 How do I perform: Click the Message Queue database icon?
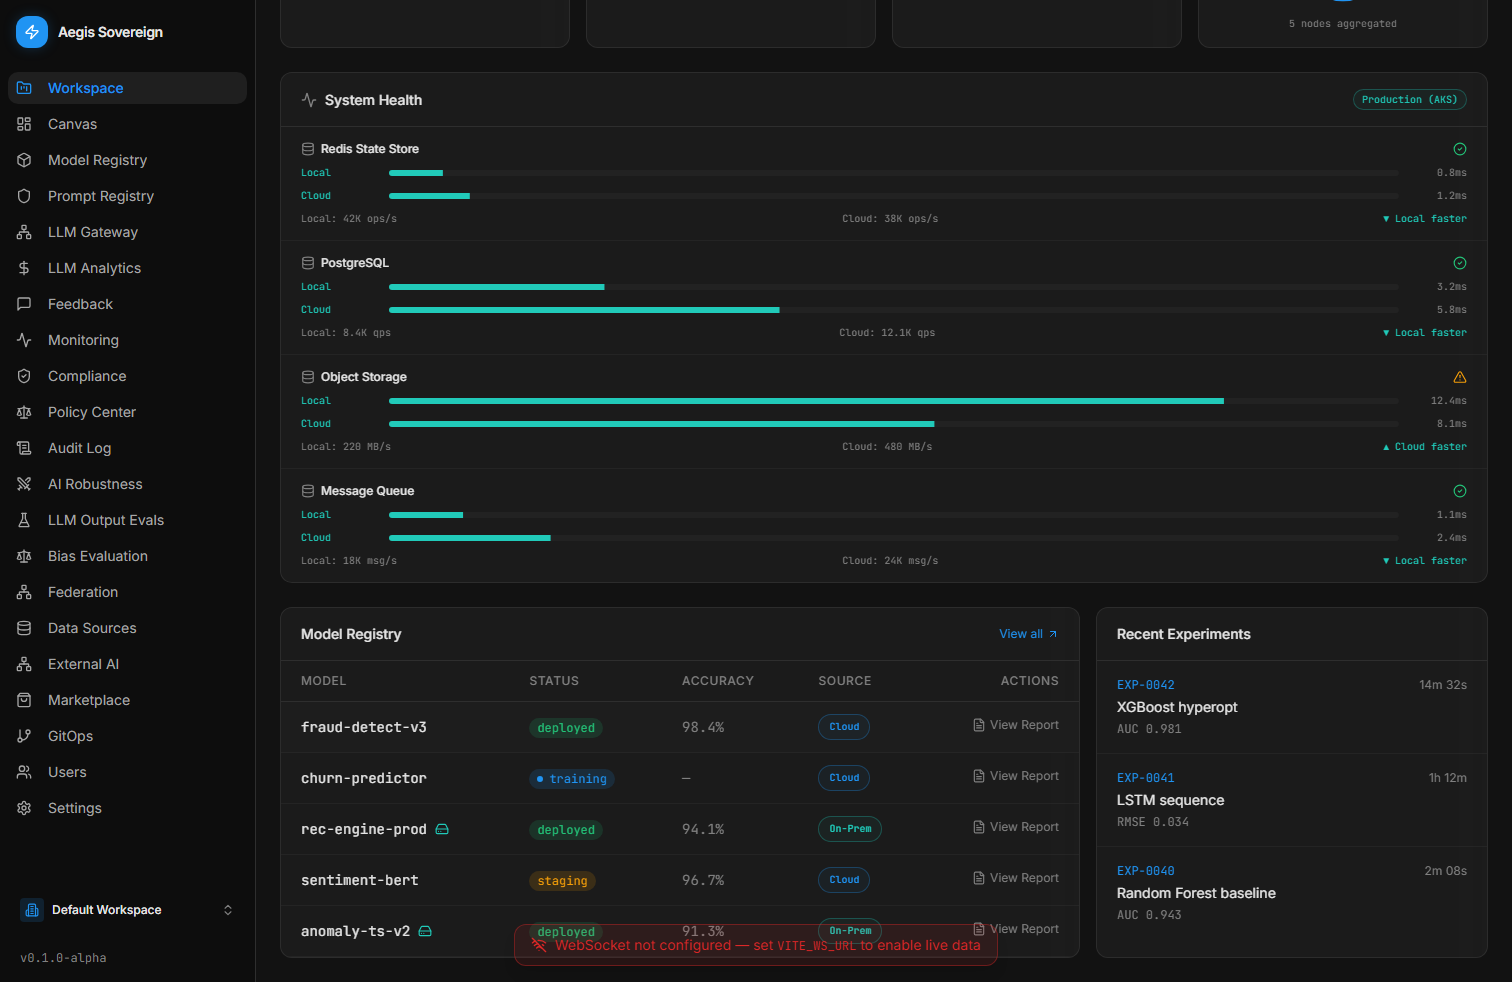tap(308, 491)
